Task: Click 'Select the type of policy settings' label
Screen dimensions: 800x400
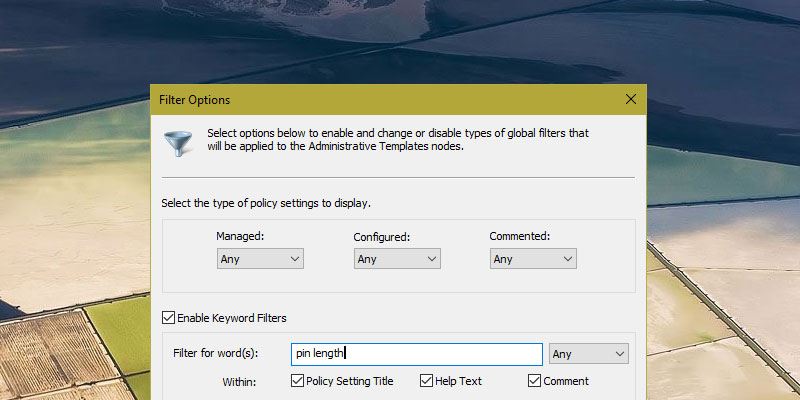Action: [x=266, y=204]
